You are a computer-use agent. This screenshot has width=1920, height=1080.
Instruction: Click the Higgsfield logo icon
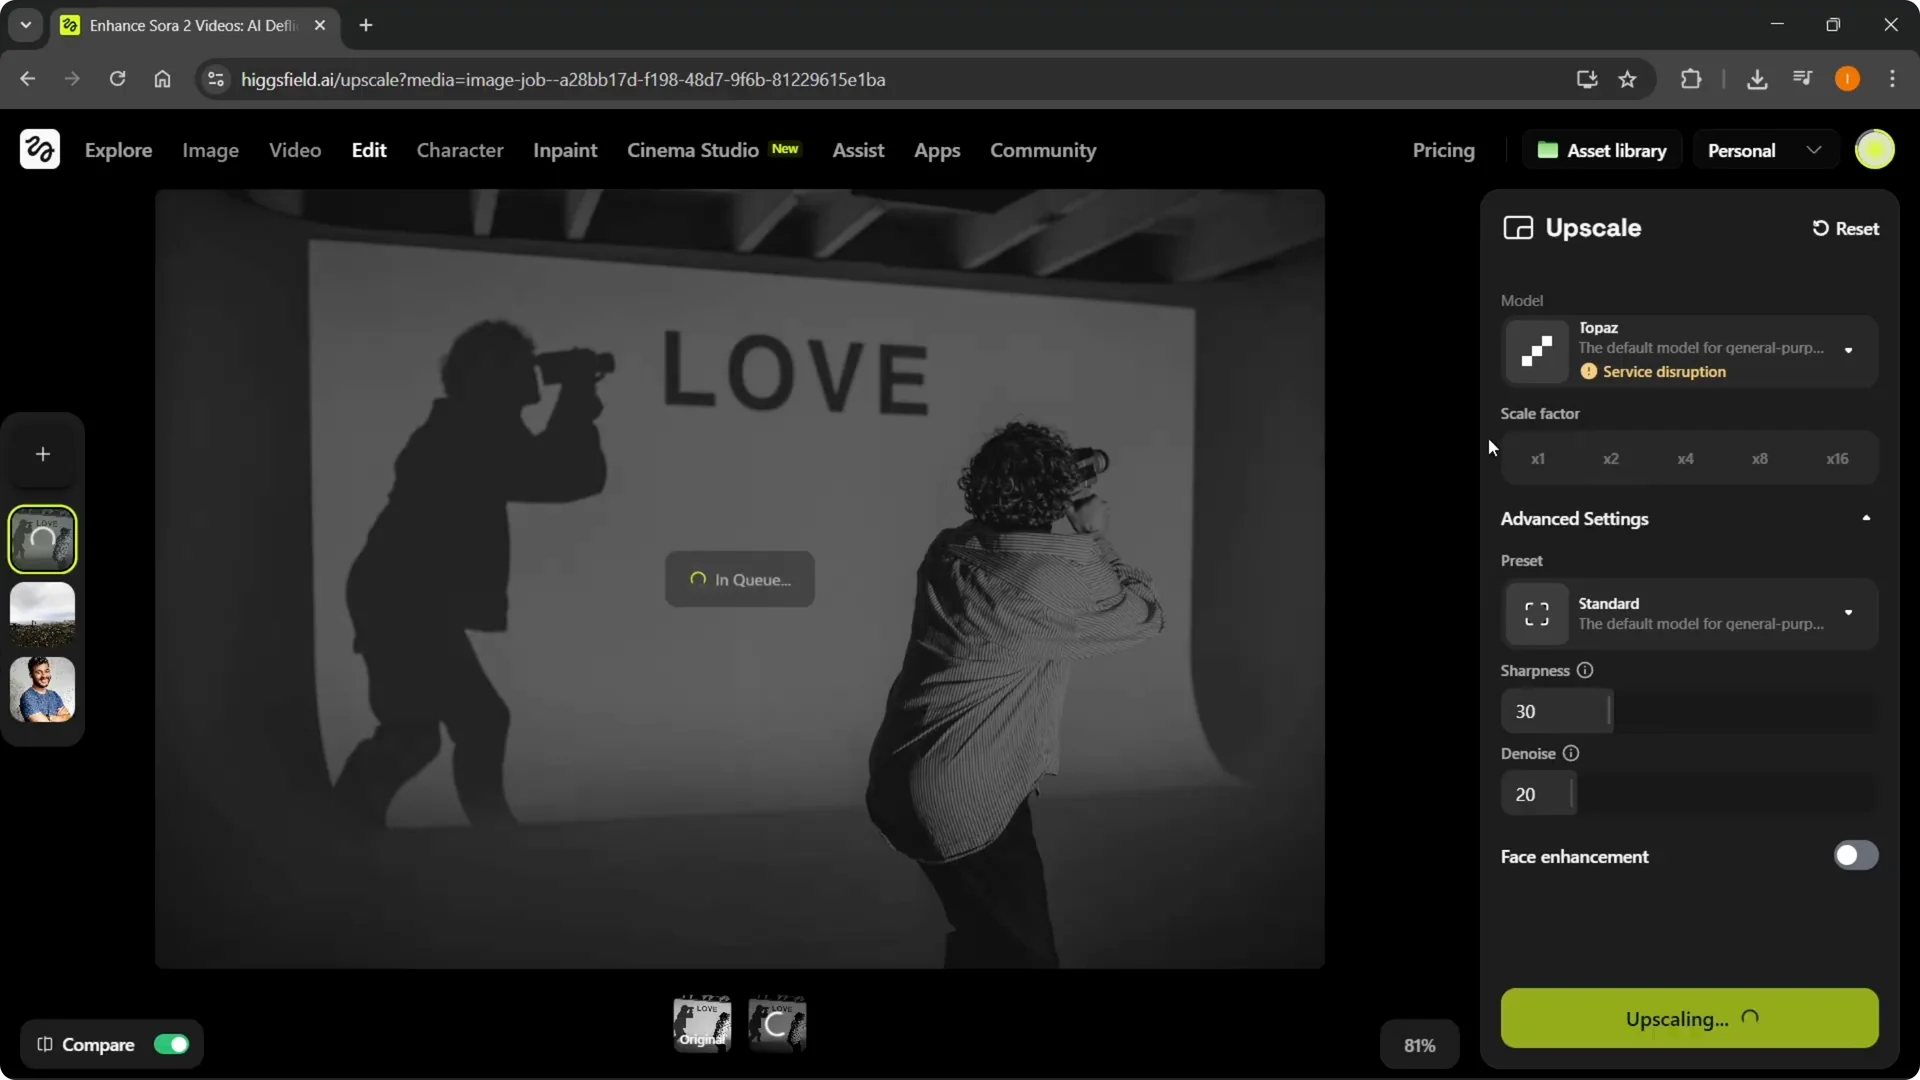[40, 150]
